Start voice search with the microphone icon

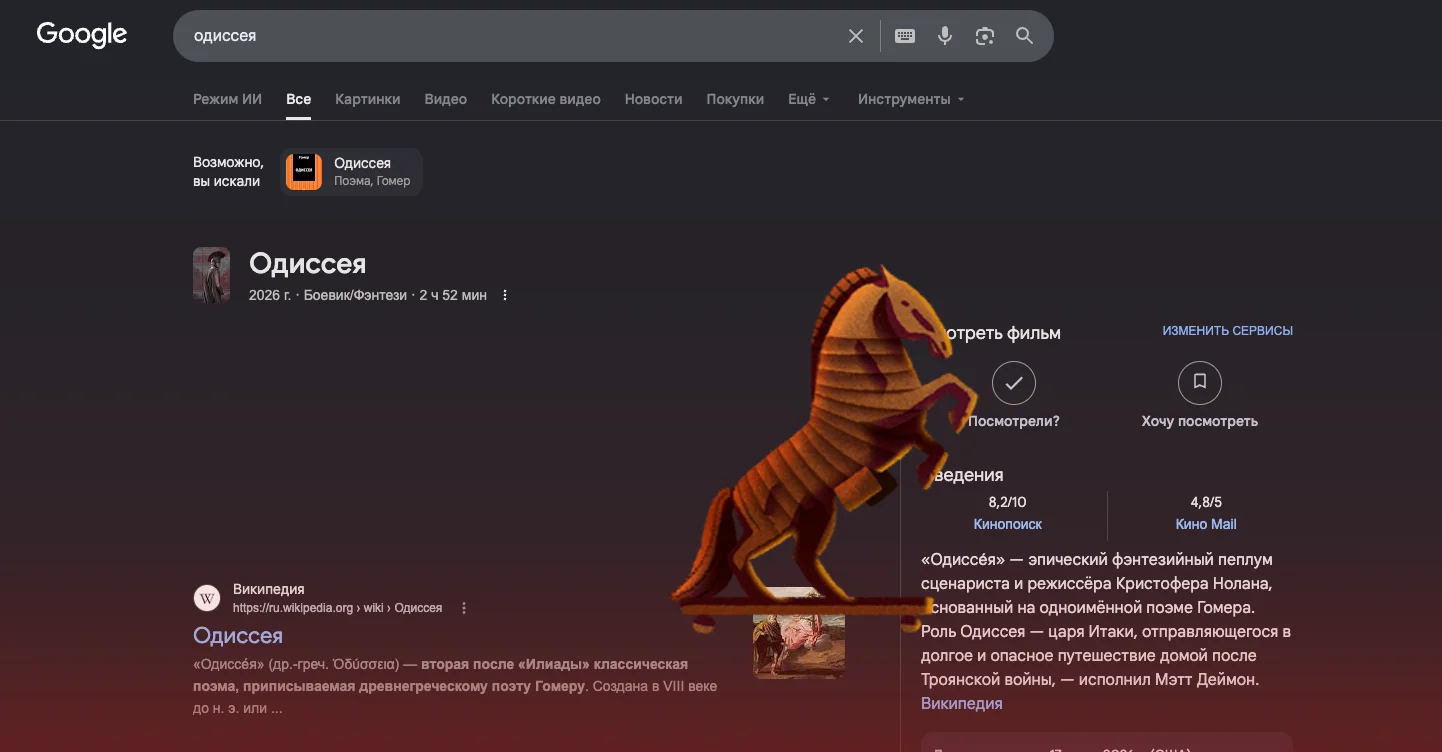[945, 36]
